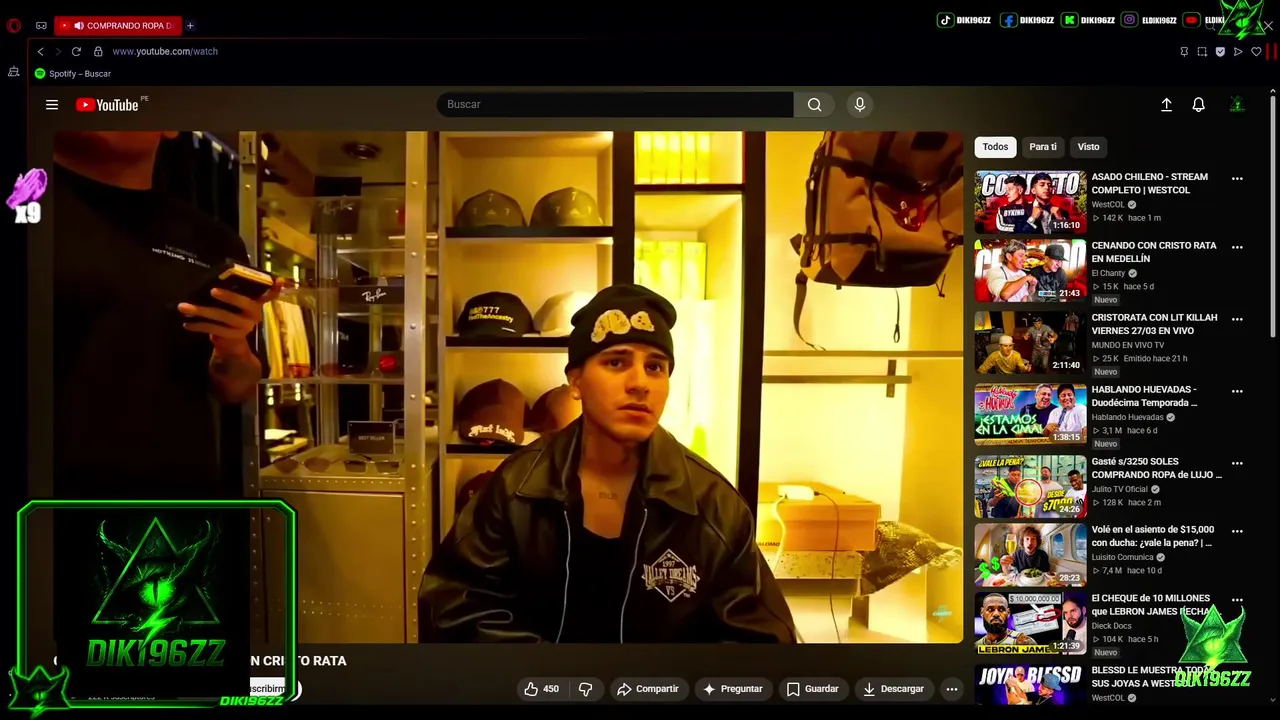1280x720 pixels.
Task: Open options for EL CHEQUE de 10 MILLONES
Action: point(1237,600)
